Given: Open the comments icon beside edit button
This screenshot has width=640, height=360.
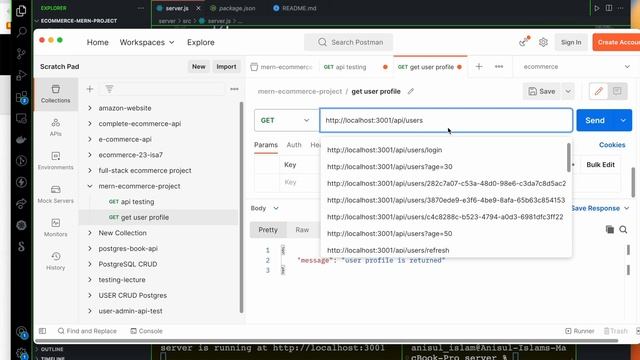Looking at the screenshot, I should coord(617,91).
